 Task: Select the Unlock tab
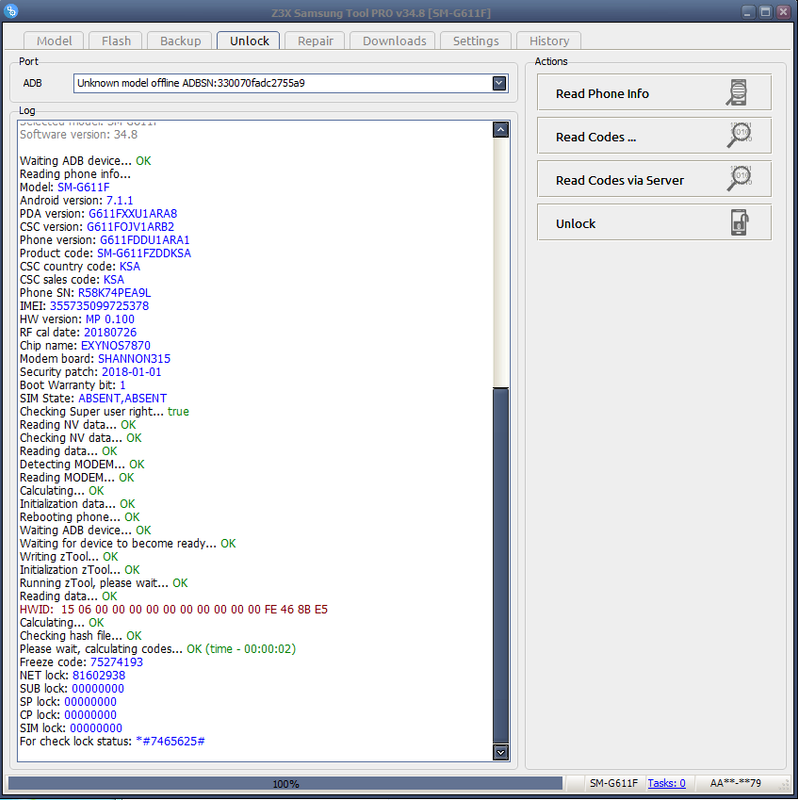(249, 41)
